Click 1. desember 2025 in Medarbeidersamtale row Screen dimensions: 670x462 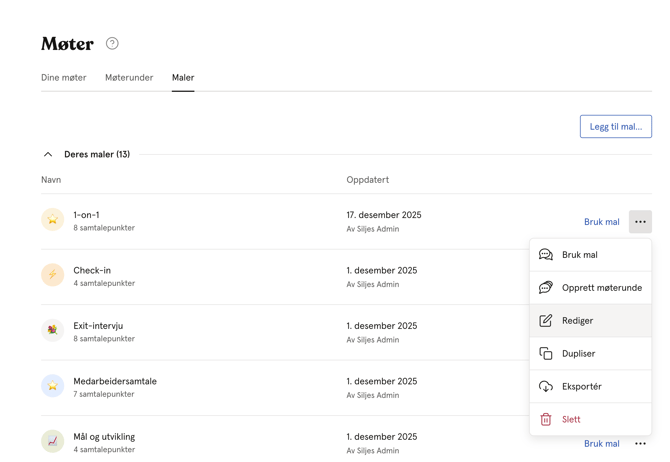[x=382, y=381]
